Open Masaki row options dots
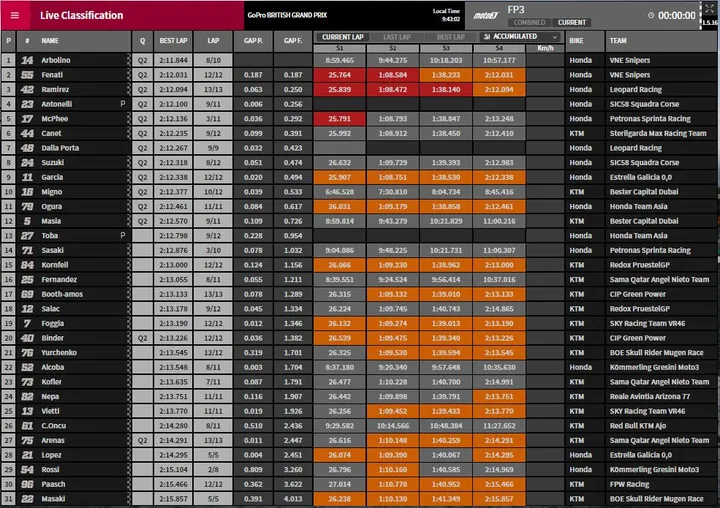This screenshot has width=720, height=508. point(128,499)
